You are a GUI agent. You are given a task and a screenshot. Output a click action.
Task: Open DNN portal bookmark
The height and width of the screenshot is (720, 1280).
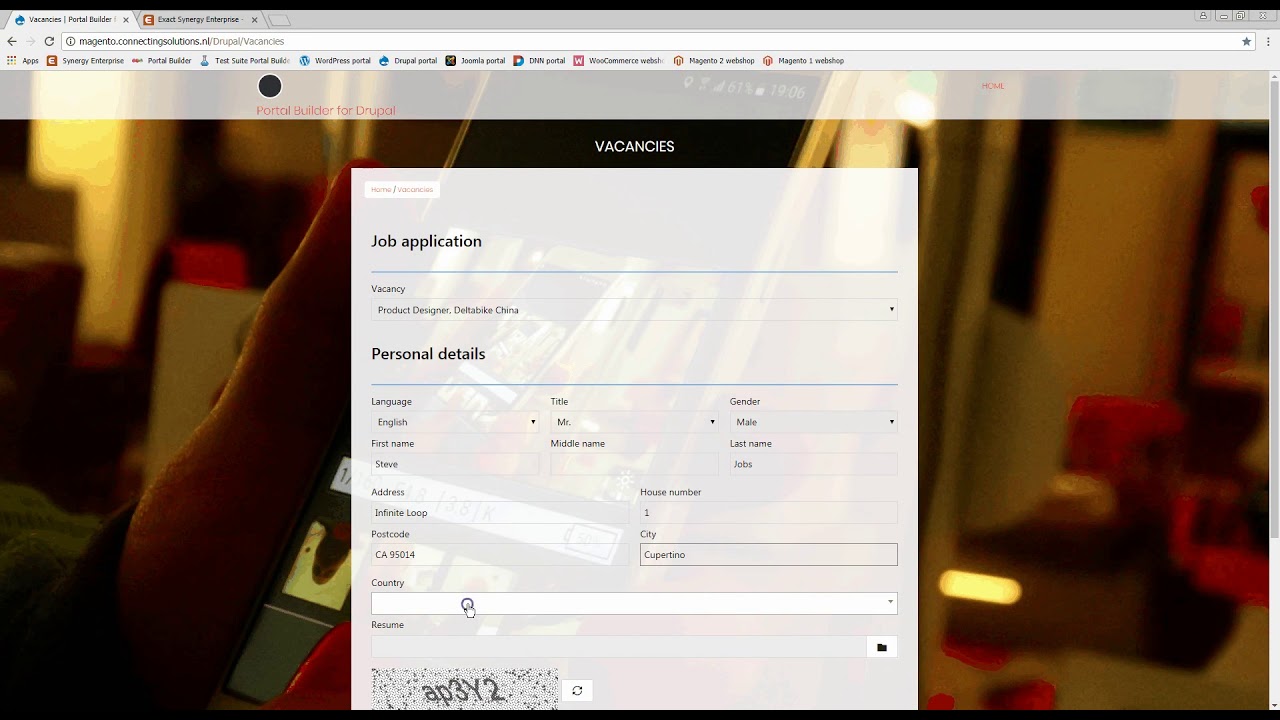click(x=539, y=61)
